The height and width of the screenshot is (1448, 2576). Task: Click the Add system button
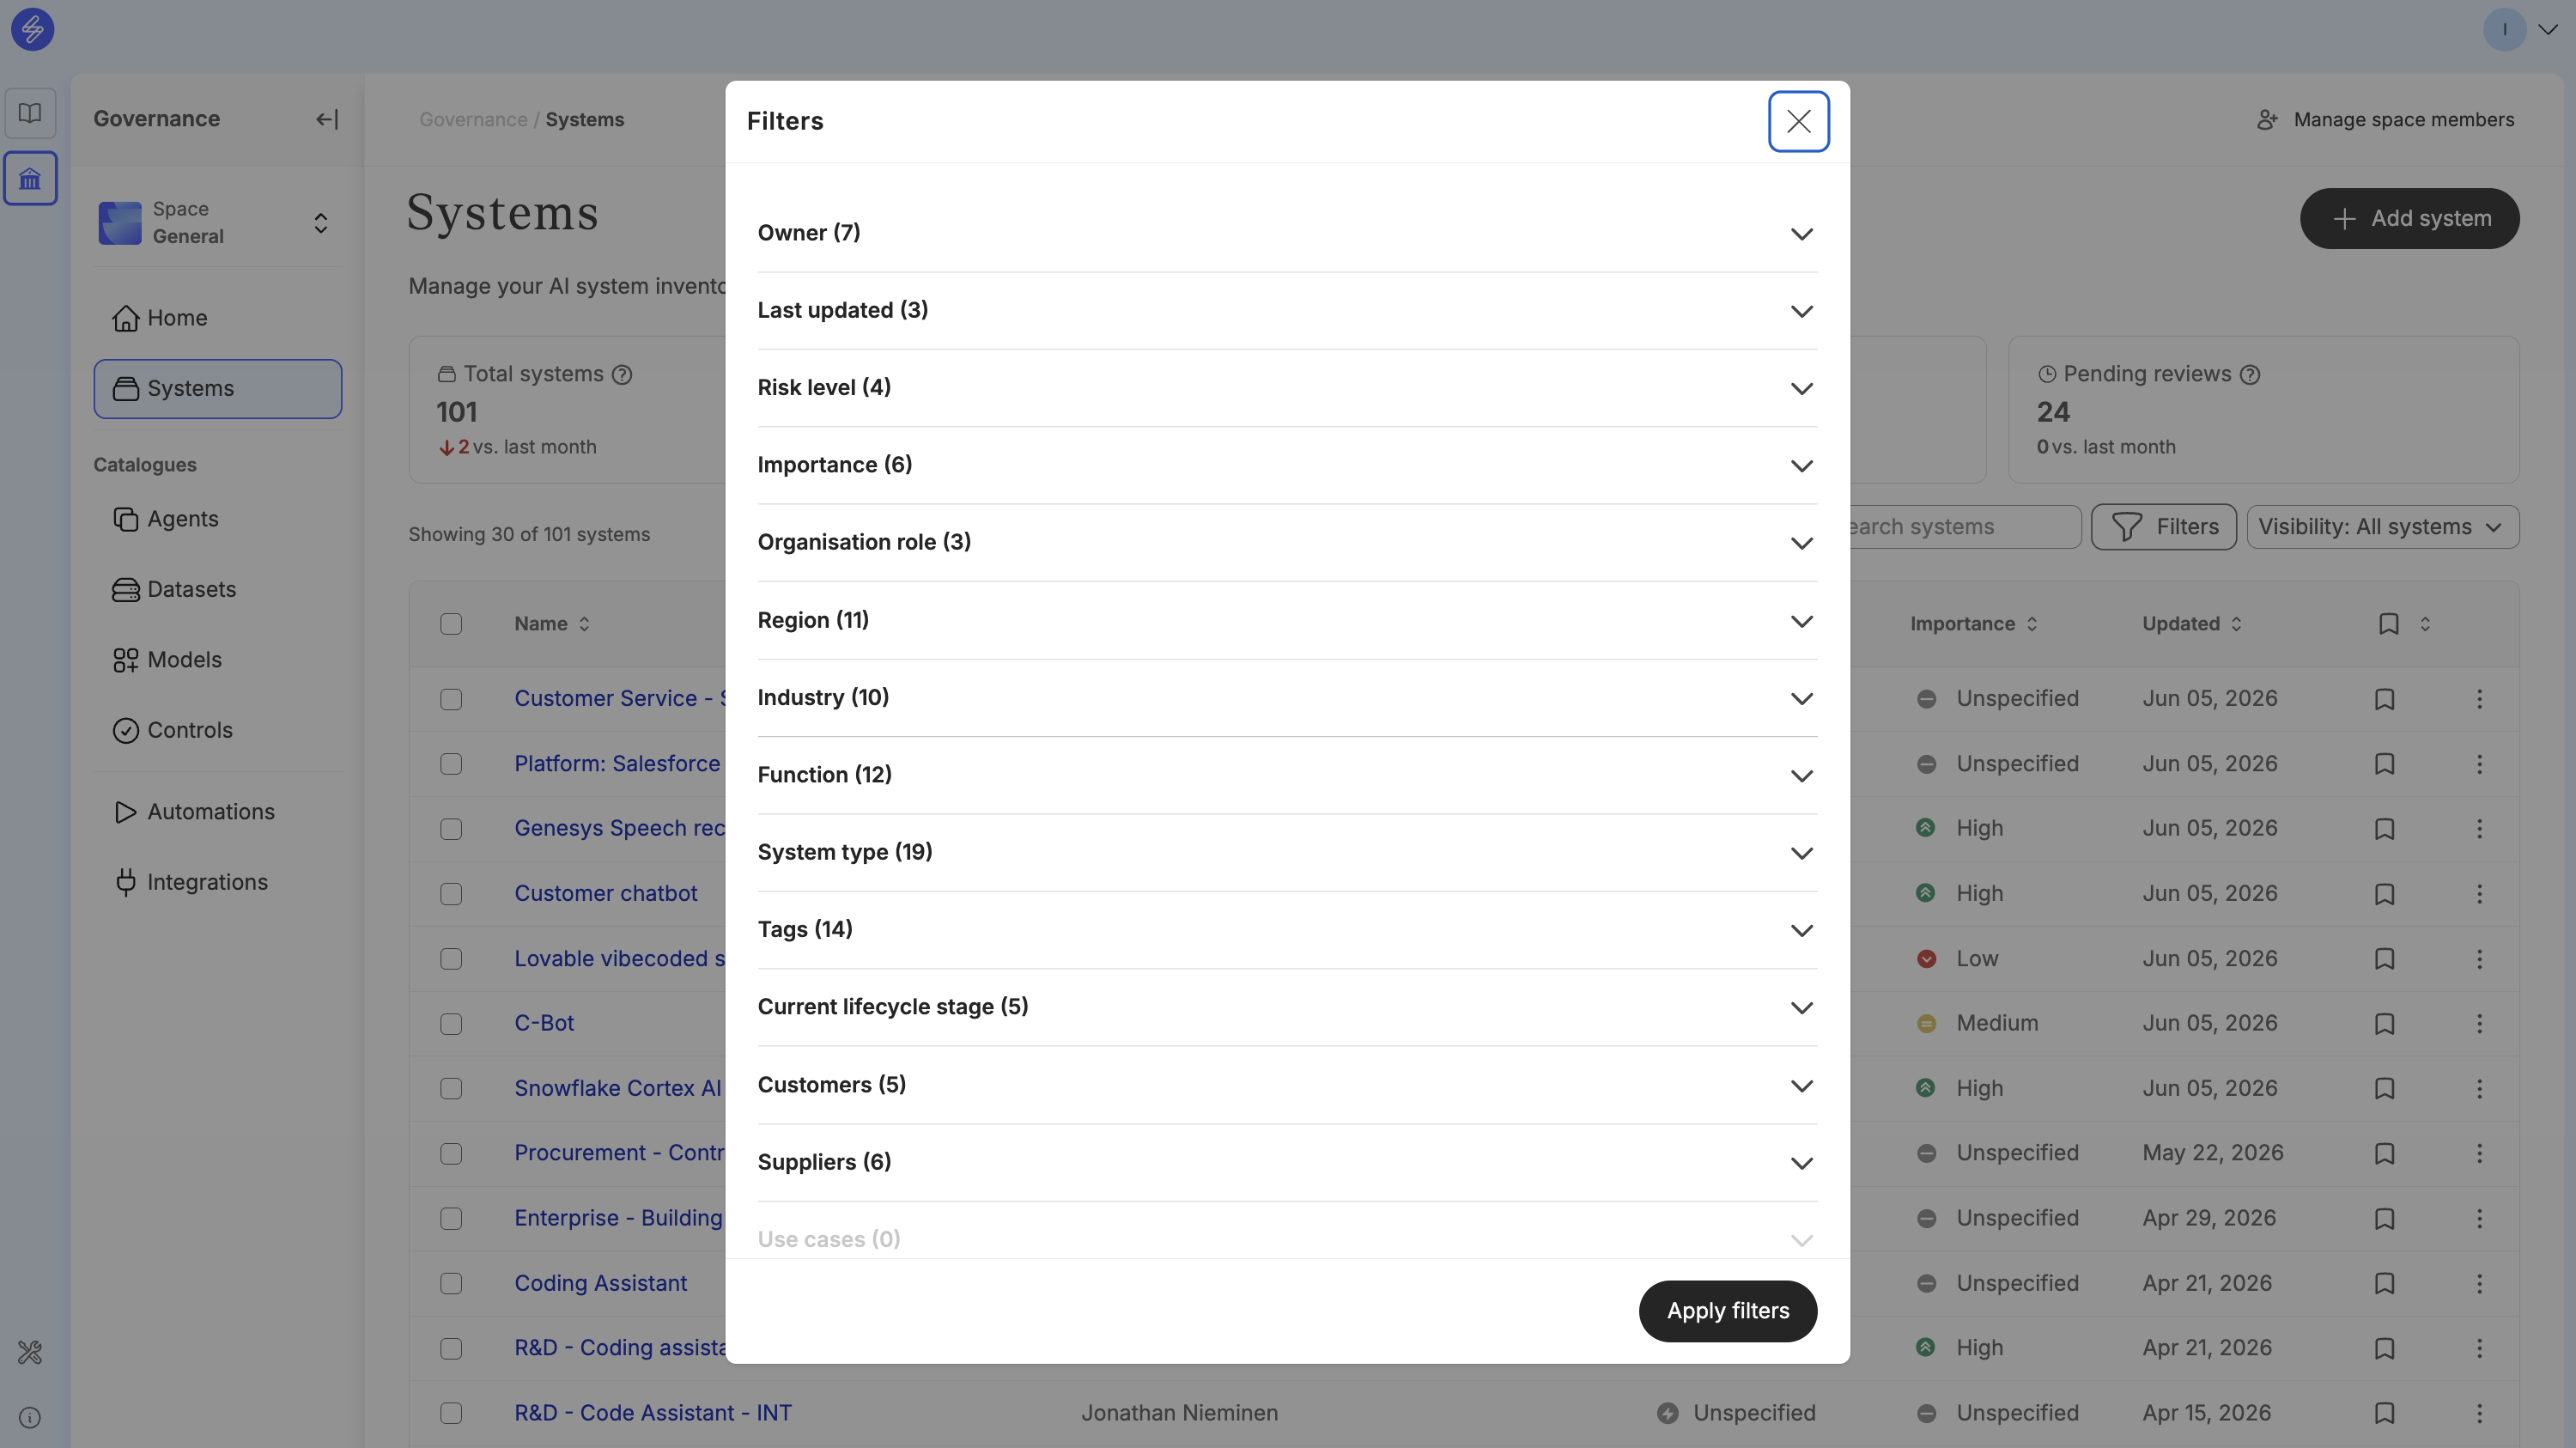(x=2409, y=219)
